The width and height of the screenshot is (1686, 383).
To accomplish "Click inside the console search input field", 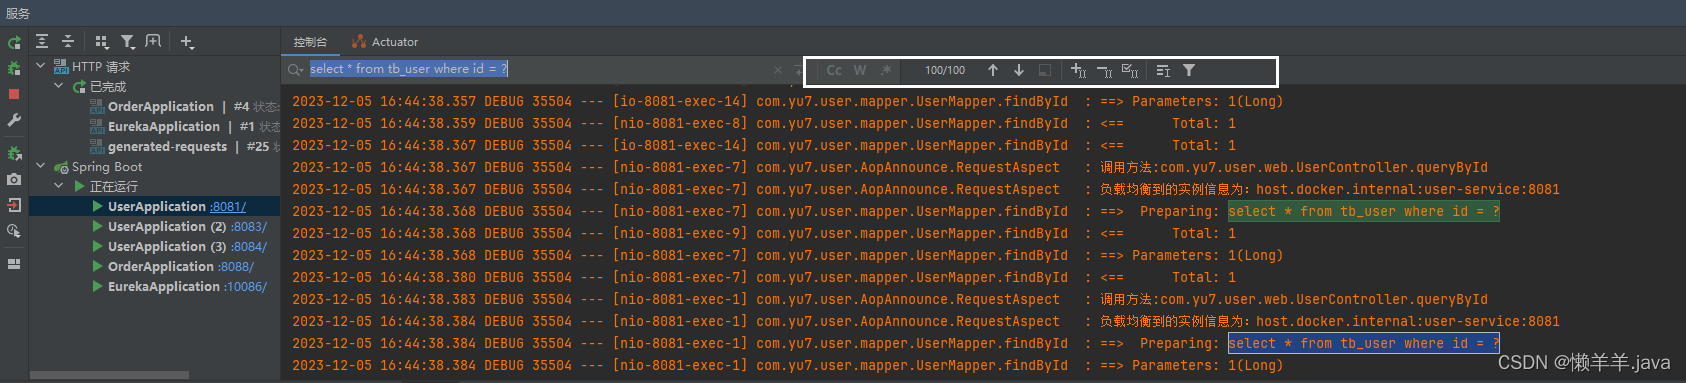I will (x=538, y=69).
